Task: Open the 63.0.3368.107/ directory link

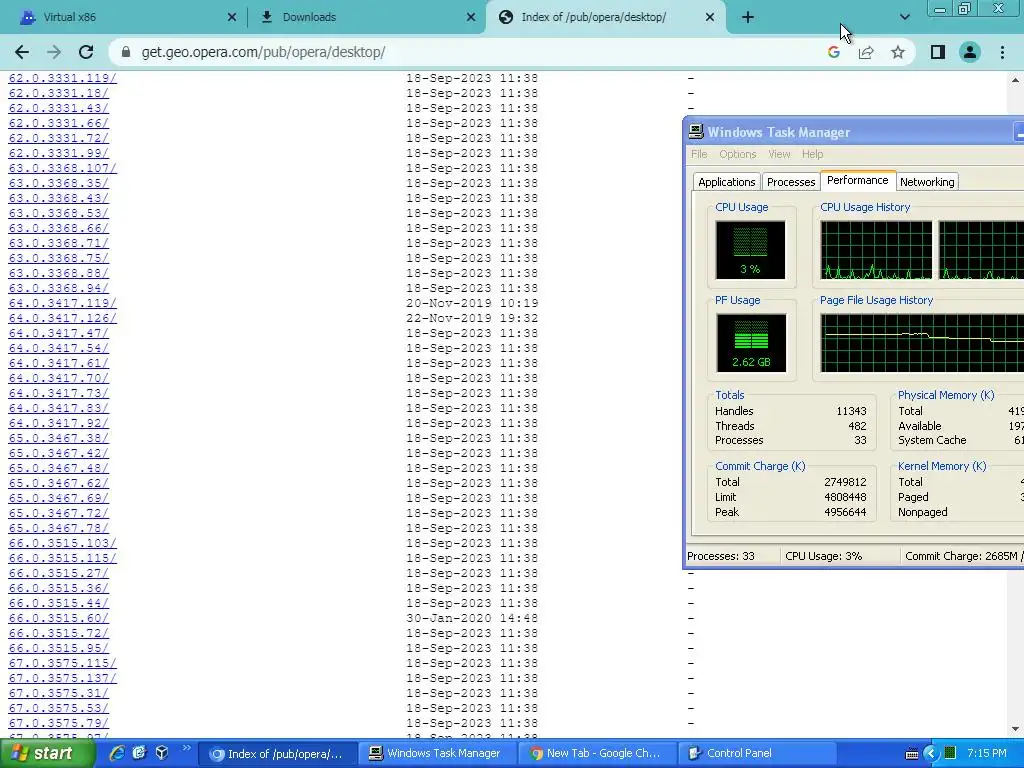Action: click(63, 168)
